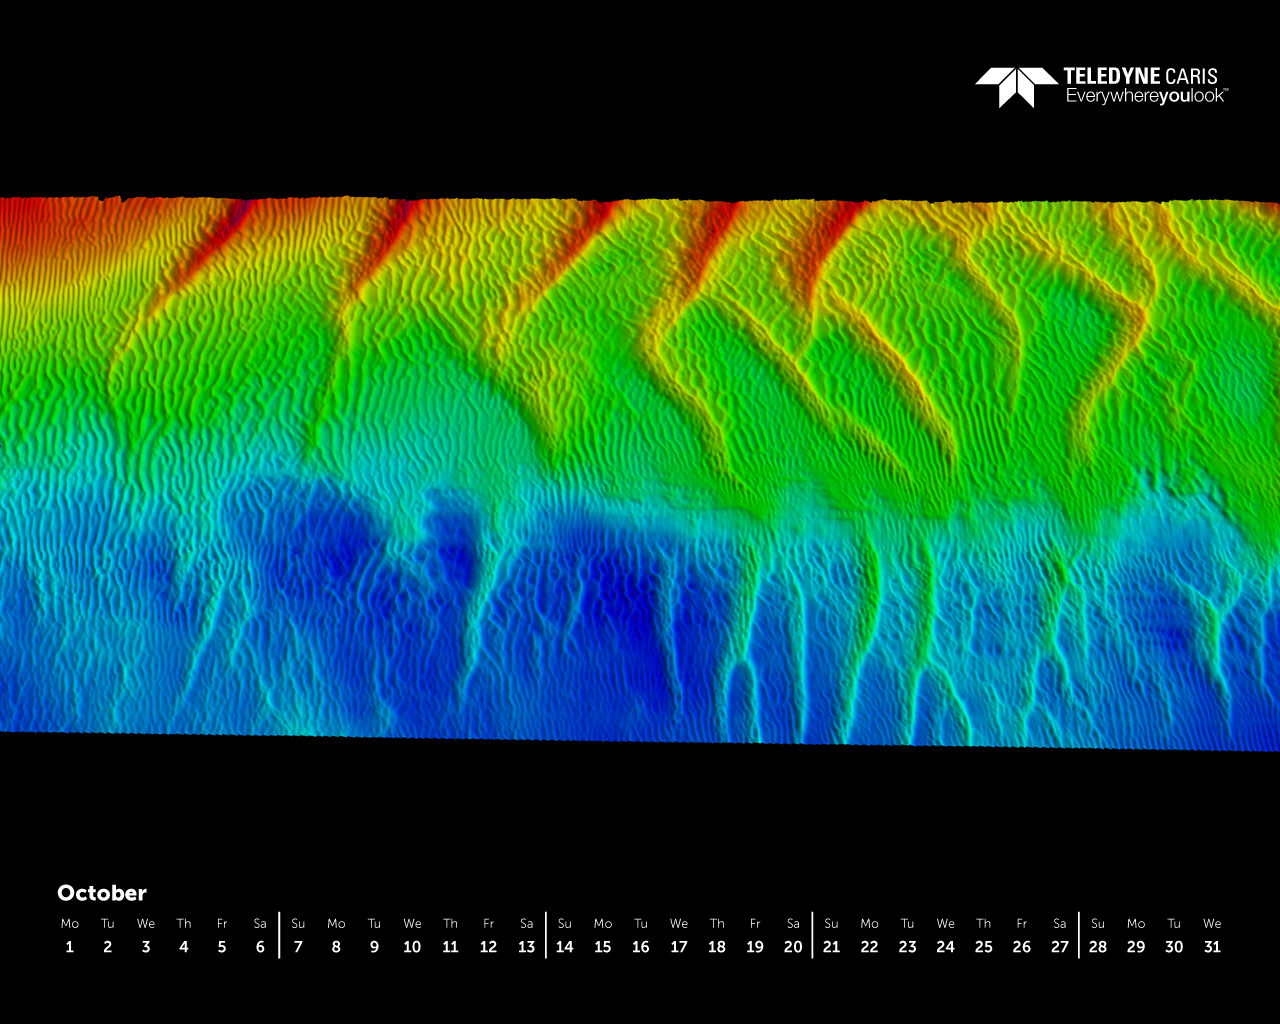Image resolution: width=1280 pixels, height=1024 pixels.
Task: Select date 17 in the calendar strip
Action: pos(679,947)
